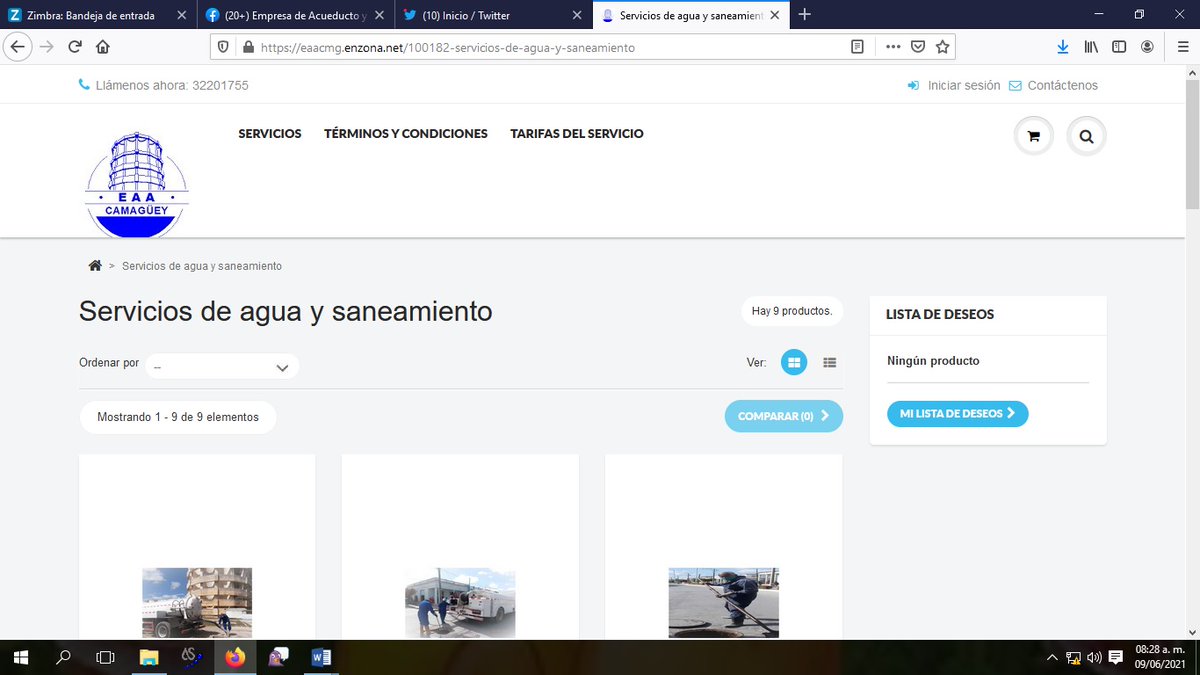Viewport: 1200px width, 675px height.
Task: Switch product listing to list view
Action: click(x=829, y=362)
